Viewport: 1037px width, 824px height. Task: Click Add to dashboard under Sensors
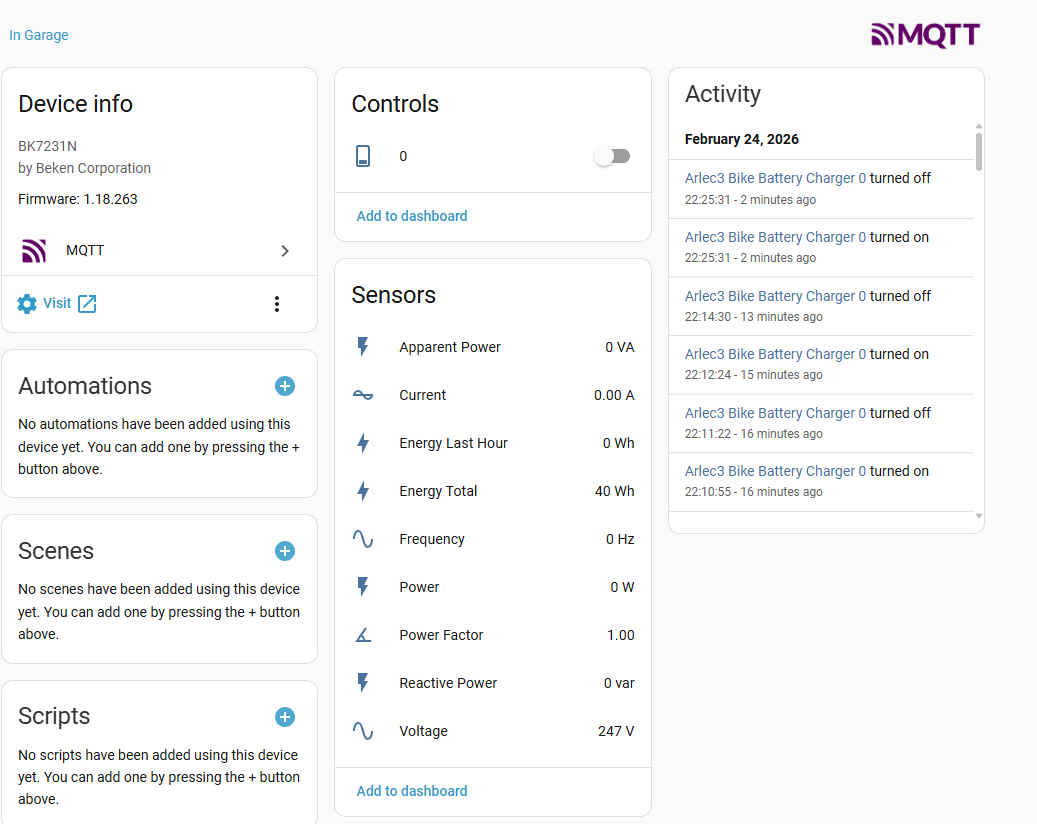pyautogui.click(x=412, y=791)
